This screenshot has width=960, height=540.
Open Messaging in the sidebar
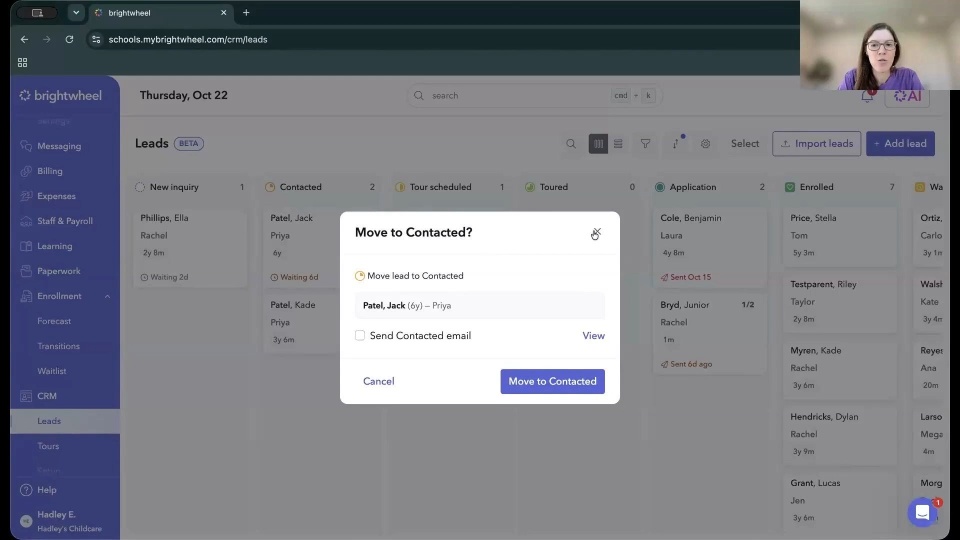pyautogui.click(x=59, y=146)
